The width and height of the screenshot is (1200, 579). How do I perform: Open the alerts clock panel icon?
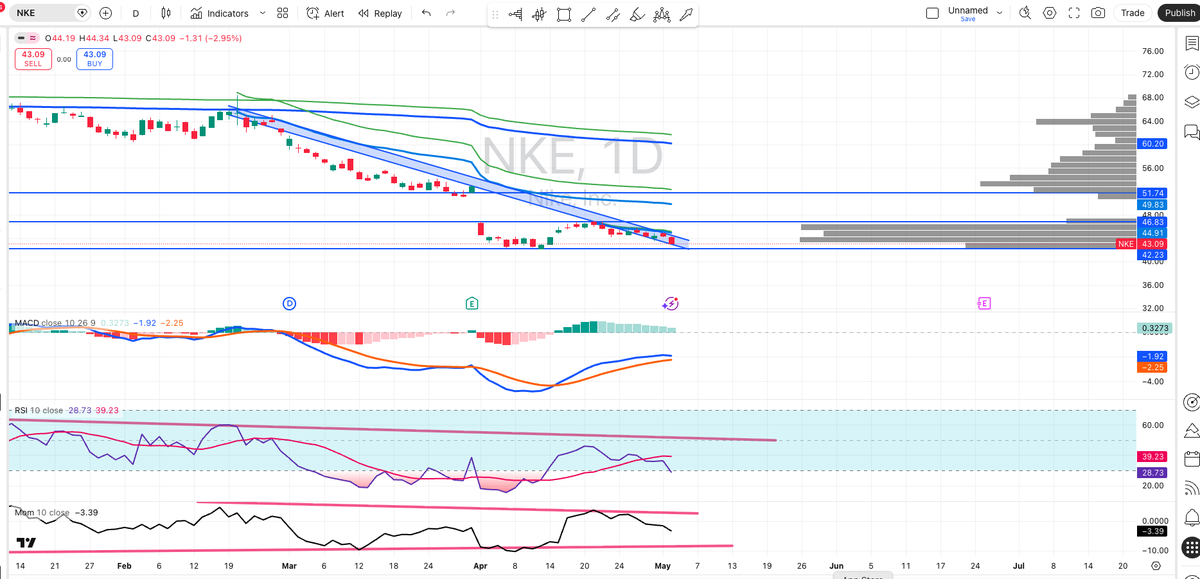(x=1190, y=72)
